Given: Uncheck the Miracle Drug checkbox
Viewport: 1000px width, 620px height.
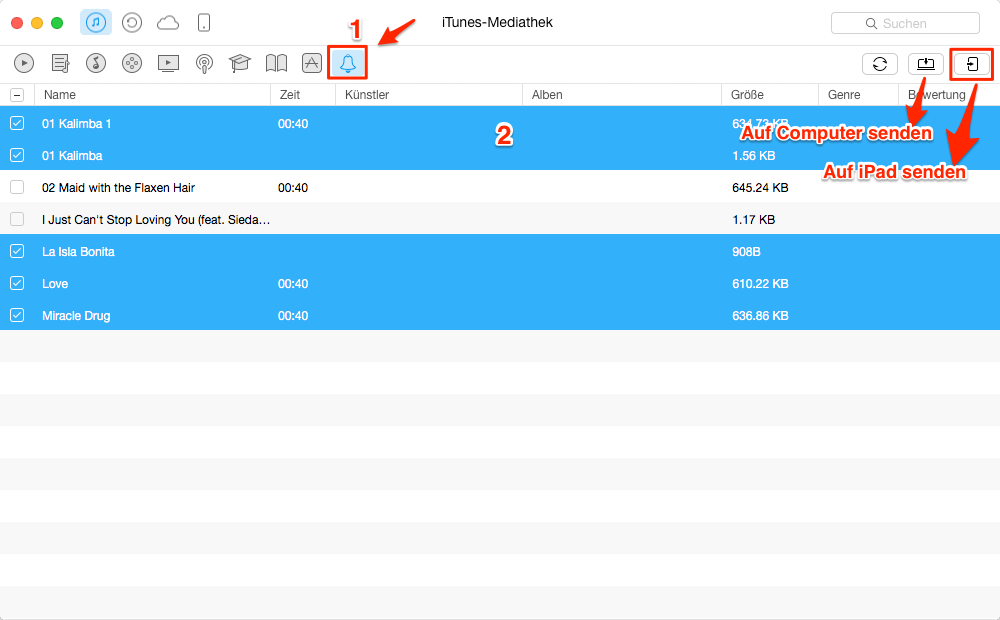Looking at the screenshot, I should pyautogui.click(x=17, y=315).
